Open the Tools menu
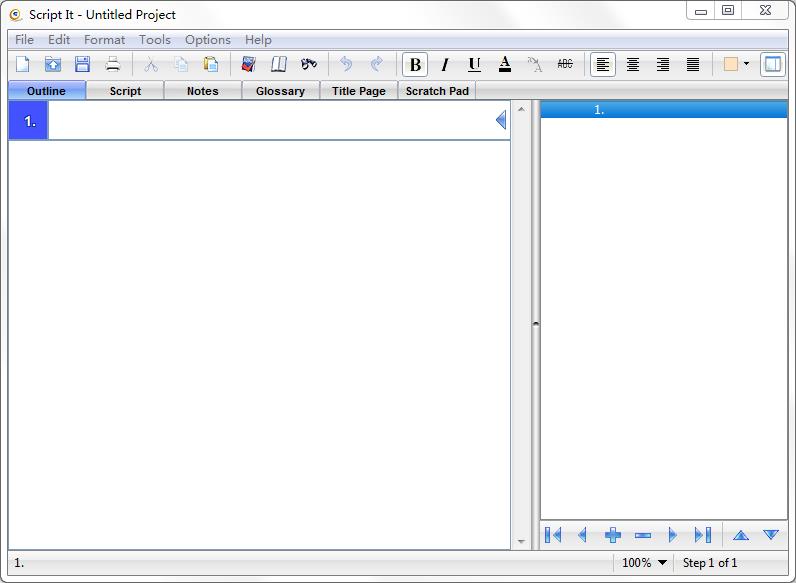This screenshot has height=583, width=796. tap(155, 40)
